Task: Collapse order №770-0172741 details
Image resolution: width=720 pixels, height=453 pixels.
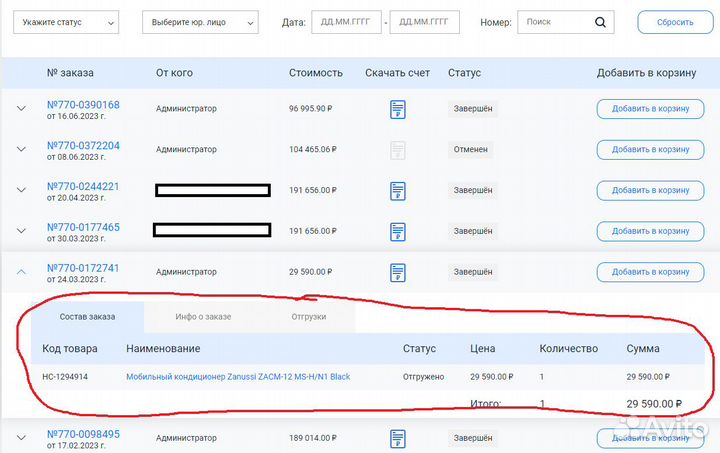Action: [22, 272]
